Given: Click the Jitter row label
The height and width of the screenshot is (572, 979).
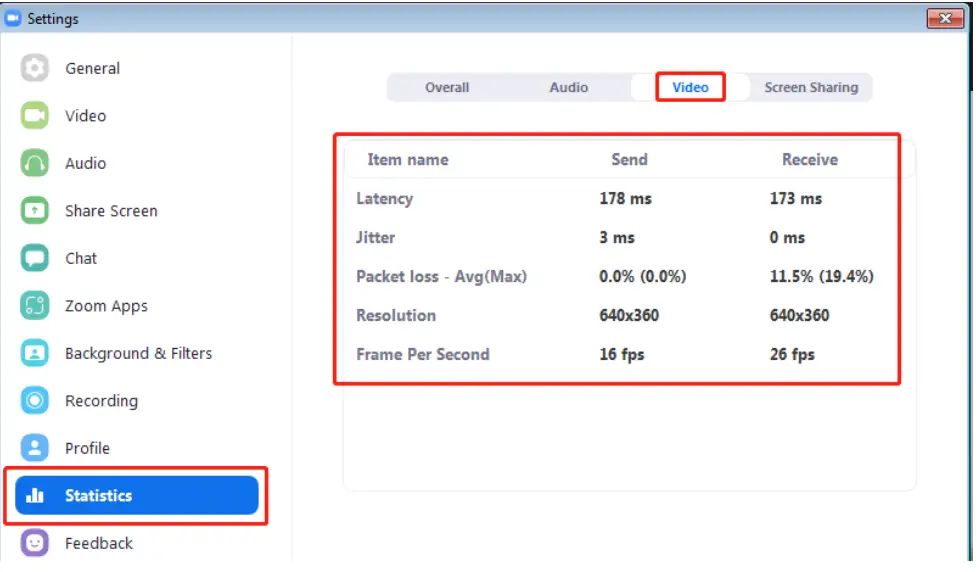Looking at the screenshot, I should coord(375,237).
